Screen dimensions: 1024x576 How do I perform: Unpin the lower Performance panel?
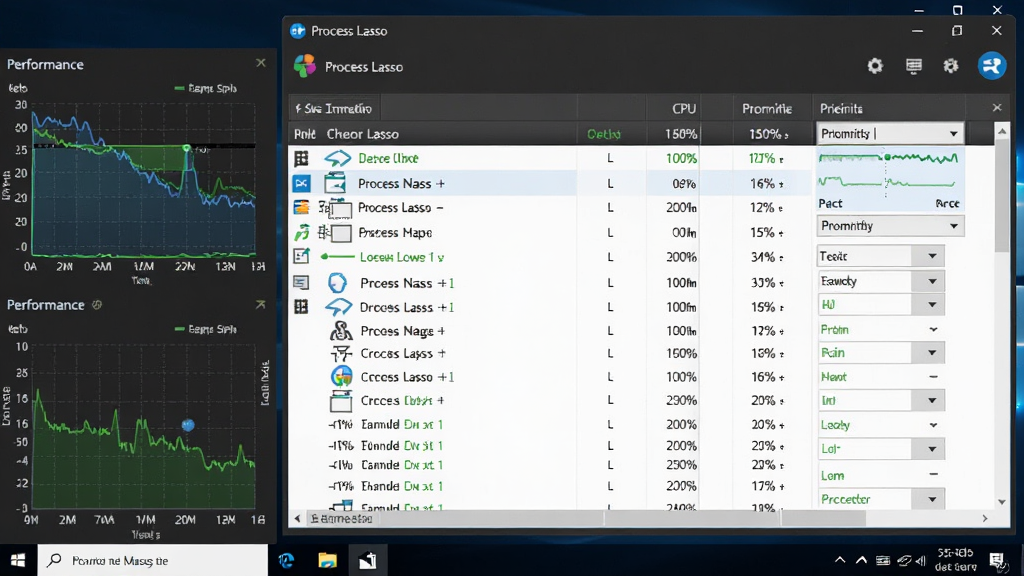point(261,304)
